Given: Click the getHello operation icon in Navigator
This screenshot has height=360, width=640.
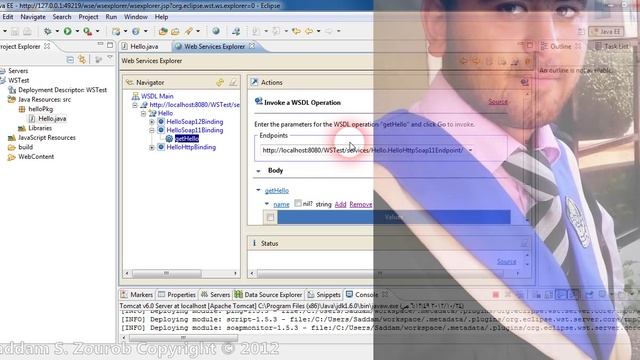Looking at the screenshot, I should (x=169, y=139).
